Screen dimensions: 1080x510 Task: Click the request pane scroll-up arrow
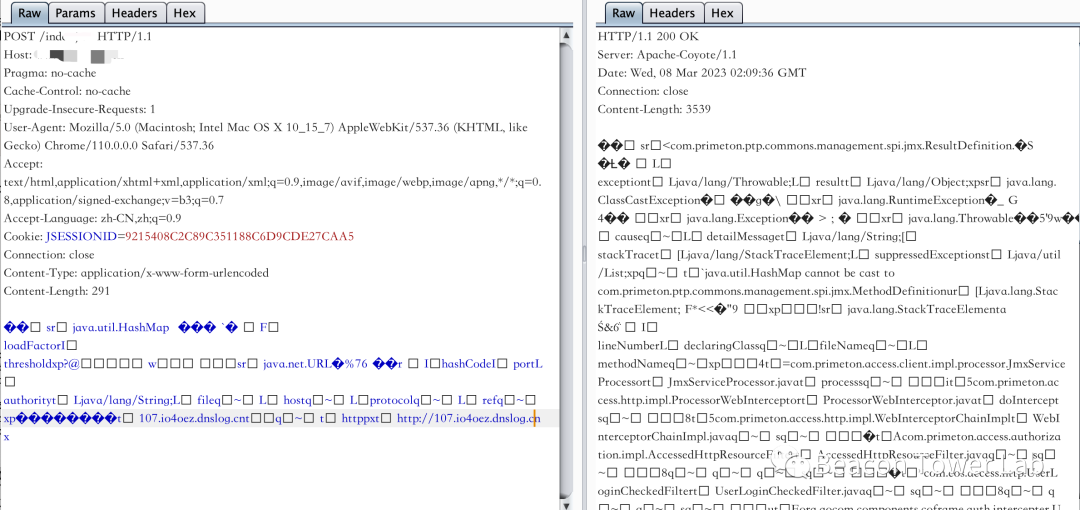coord(567,34)
